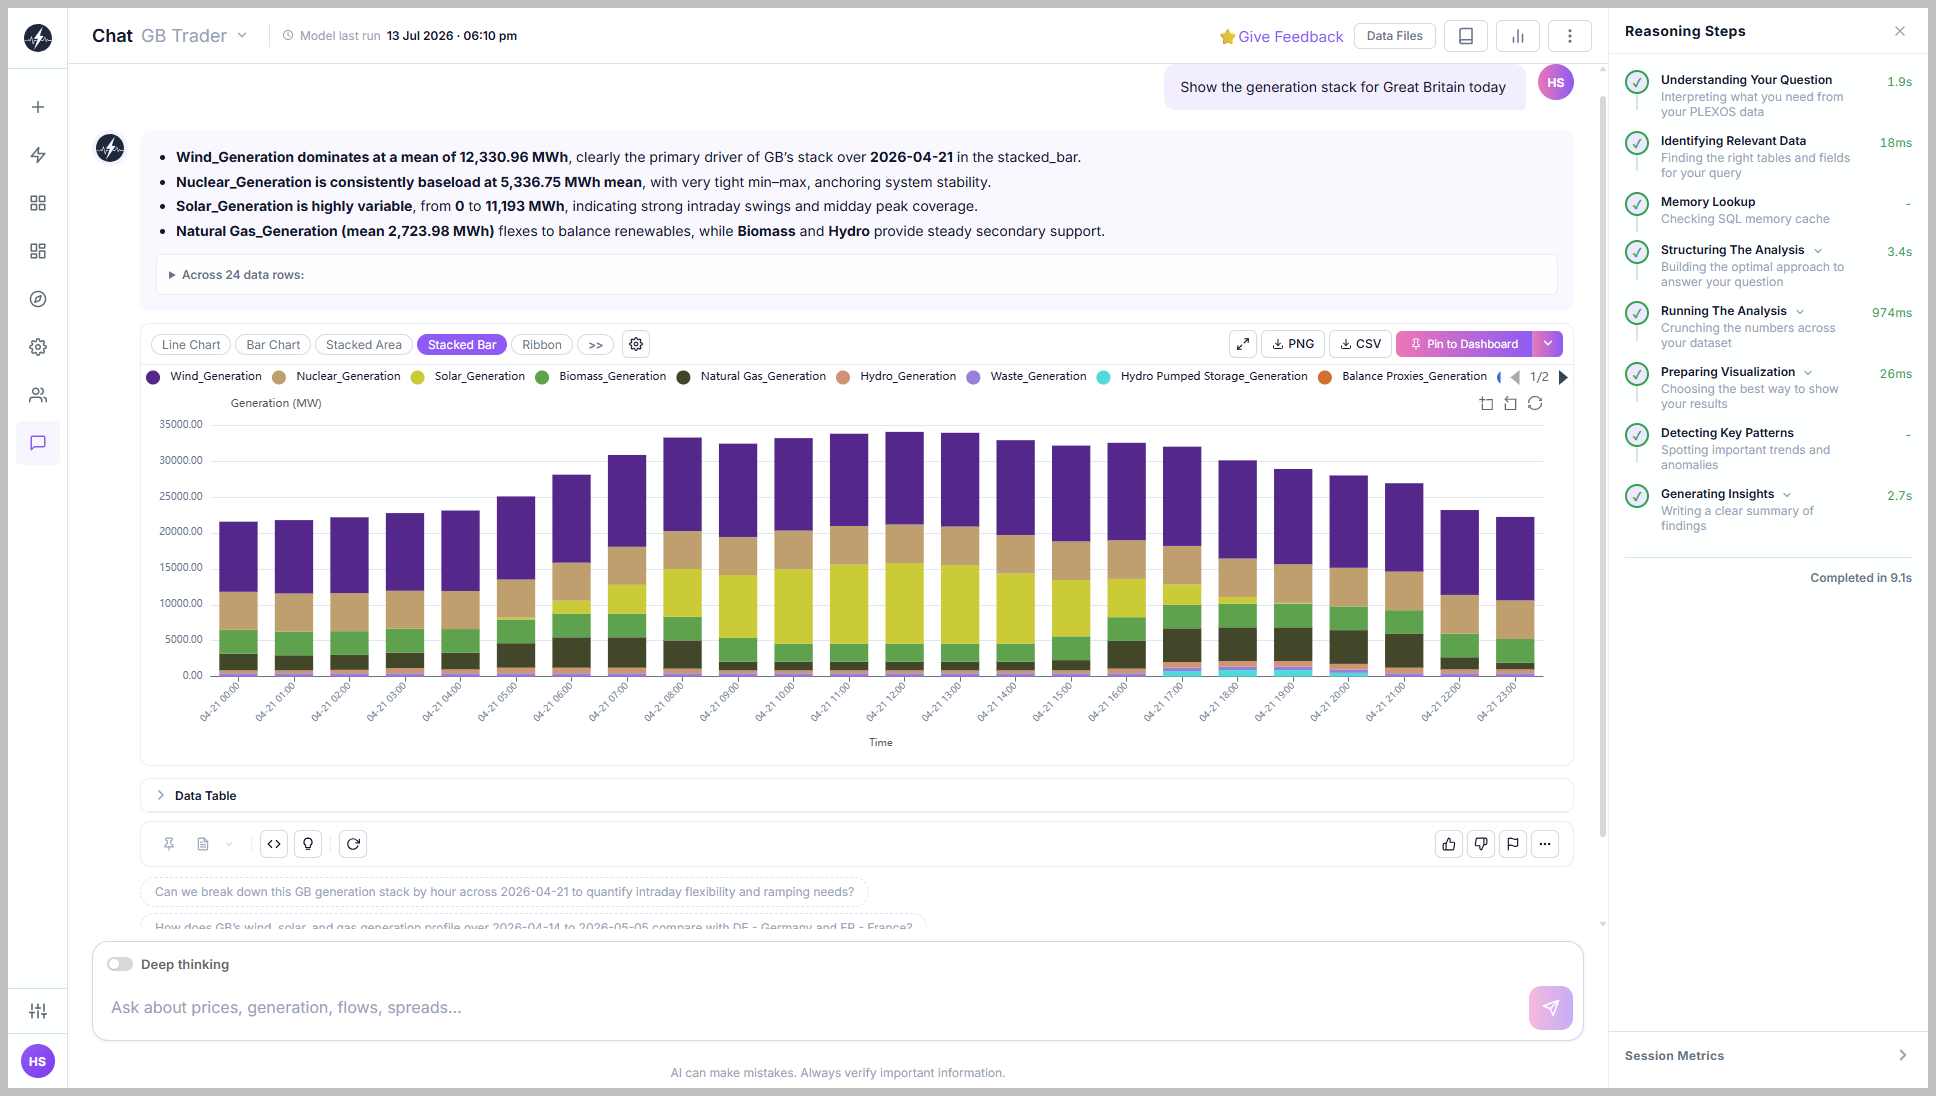Click the document icon in response toolbar
The height and width of the screenshot is (1096, 1936).
tap(203, 844)
